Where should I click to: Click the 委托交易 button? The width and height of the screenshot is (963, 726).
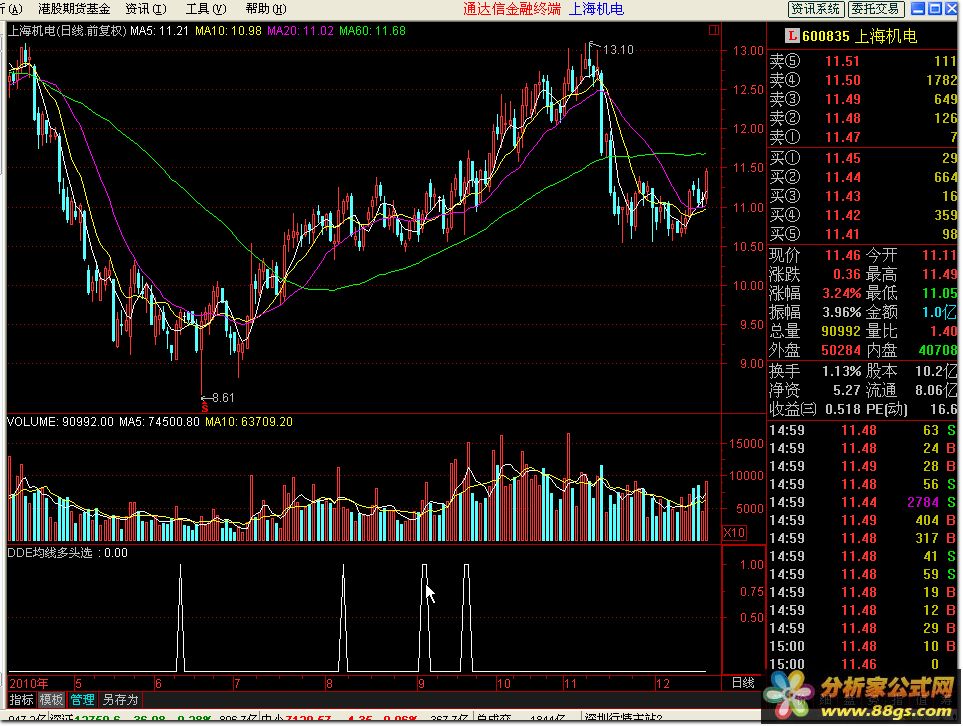pyautogui.click(x=876, y=9)
